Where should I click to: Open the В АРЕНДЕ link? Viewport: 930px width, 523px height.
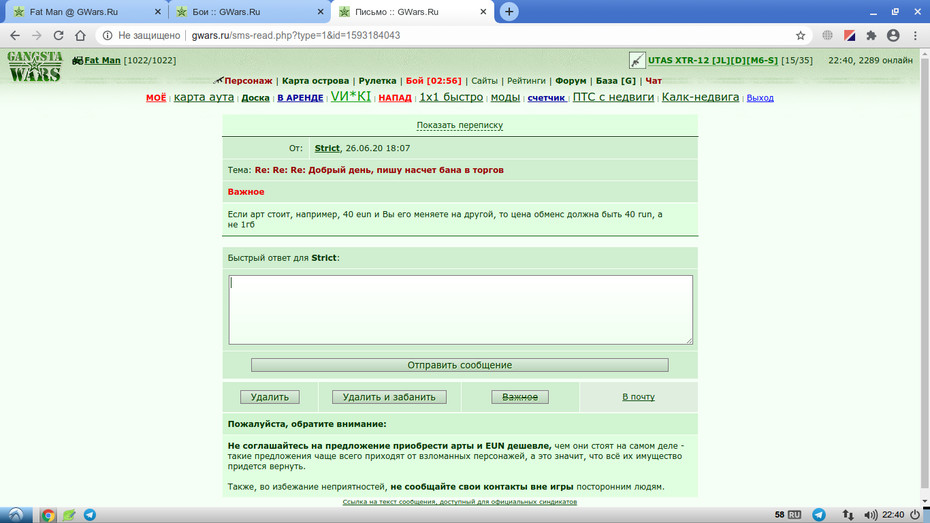300,98
